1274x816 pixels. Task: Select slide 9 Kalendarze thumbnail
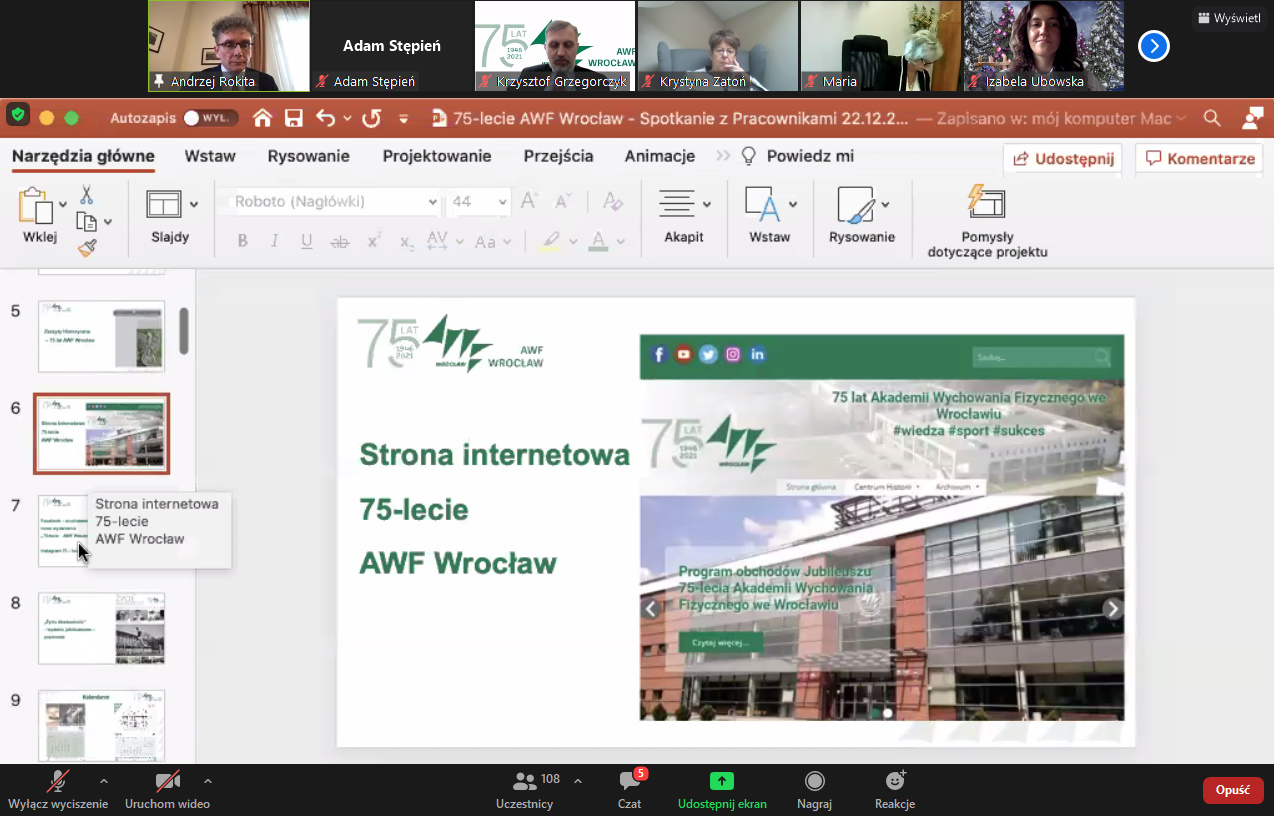tap(101, 725)
